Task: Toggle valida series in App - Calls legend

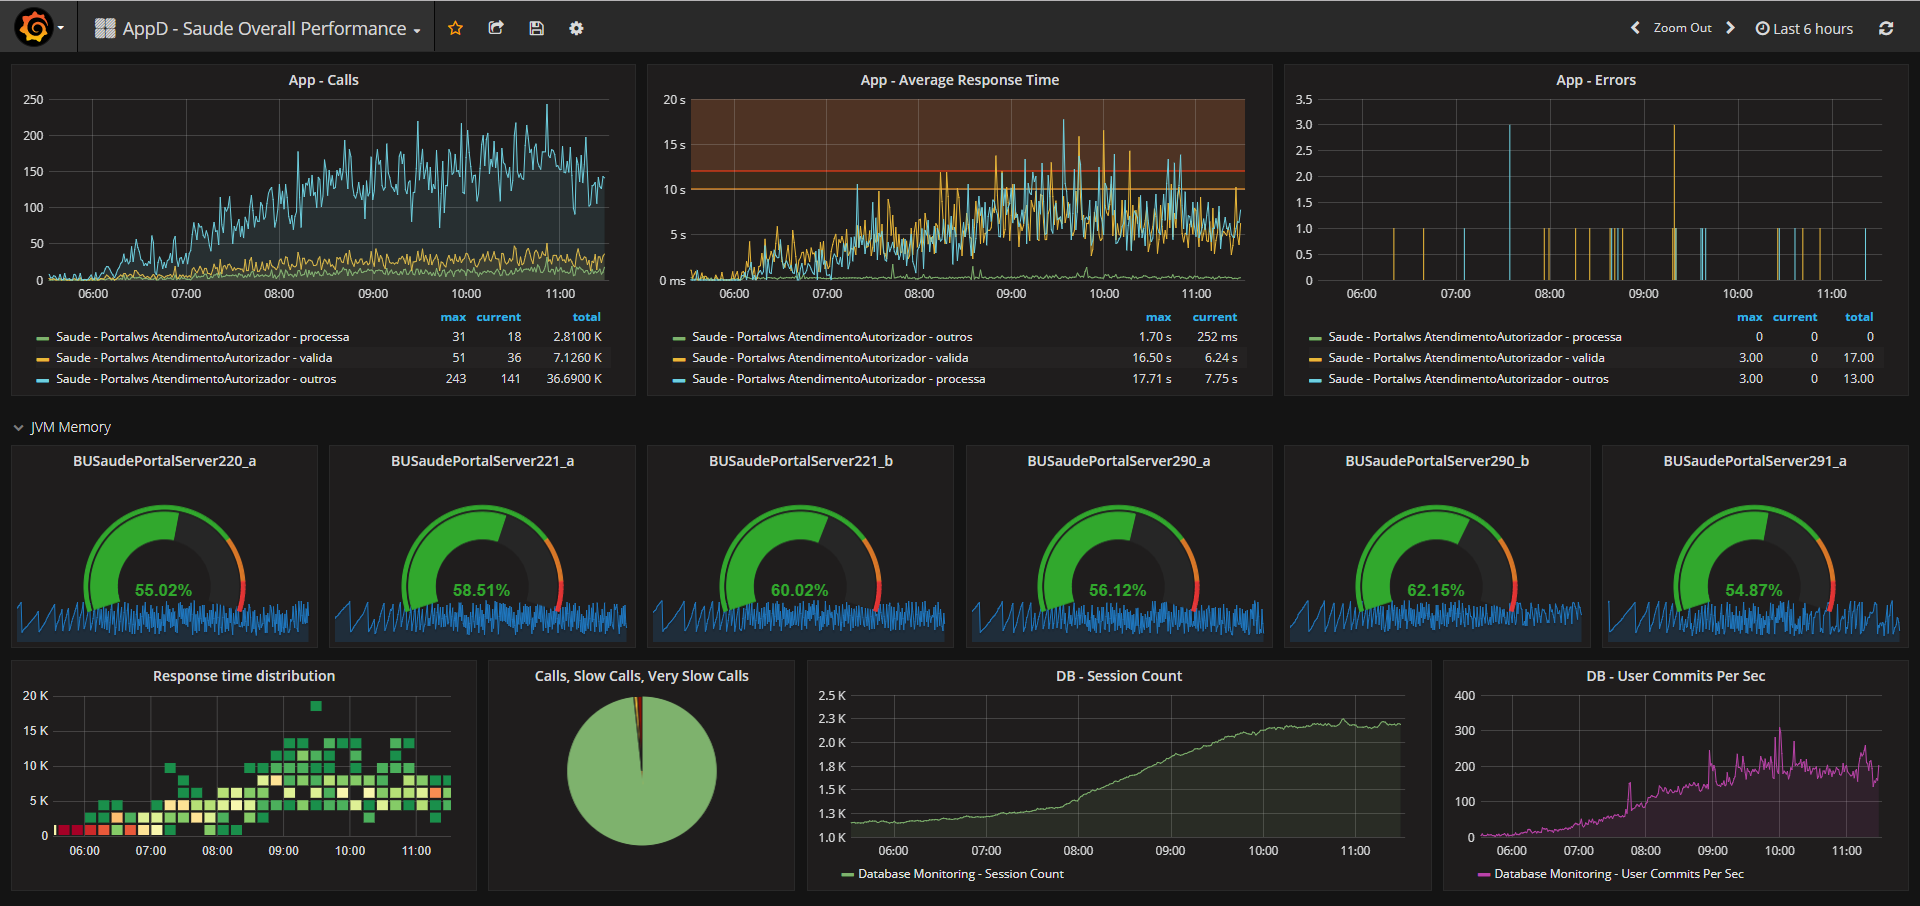Action: coord(194,358)
